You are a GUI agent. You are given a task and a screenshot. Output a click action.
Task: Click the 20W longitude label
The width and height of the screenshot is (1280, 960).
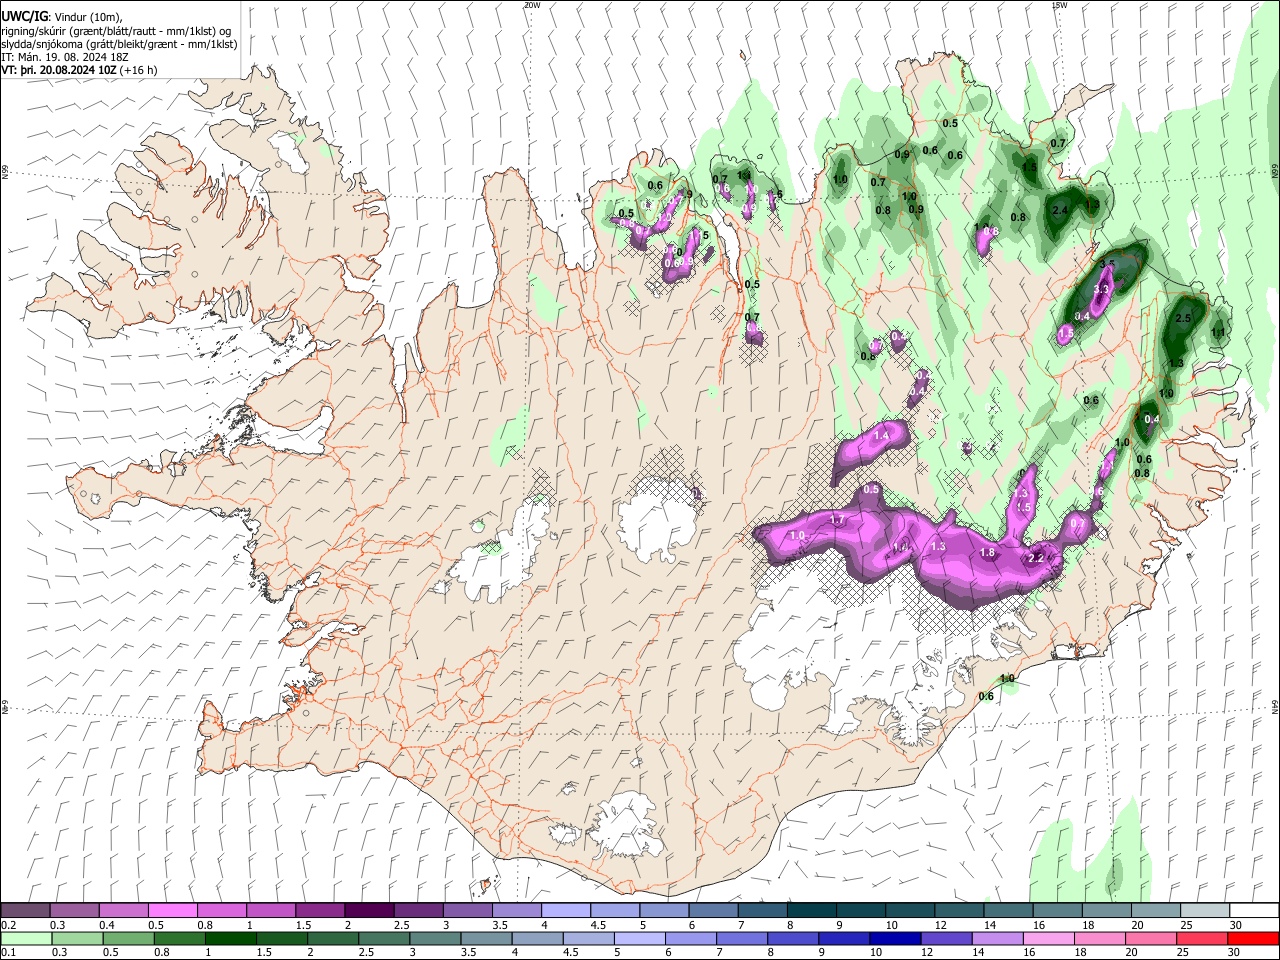tap(531, 5)
